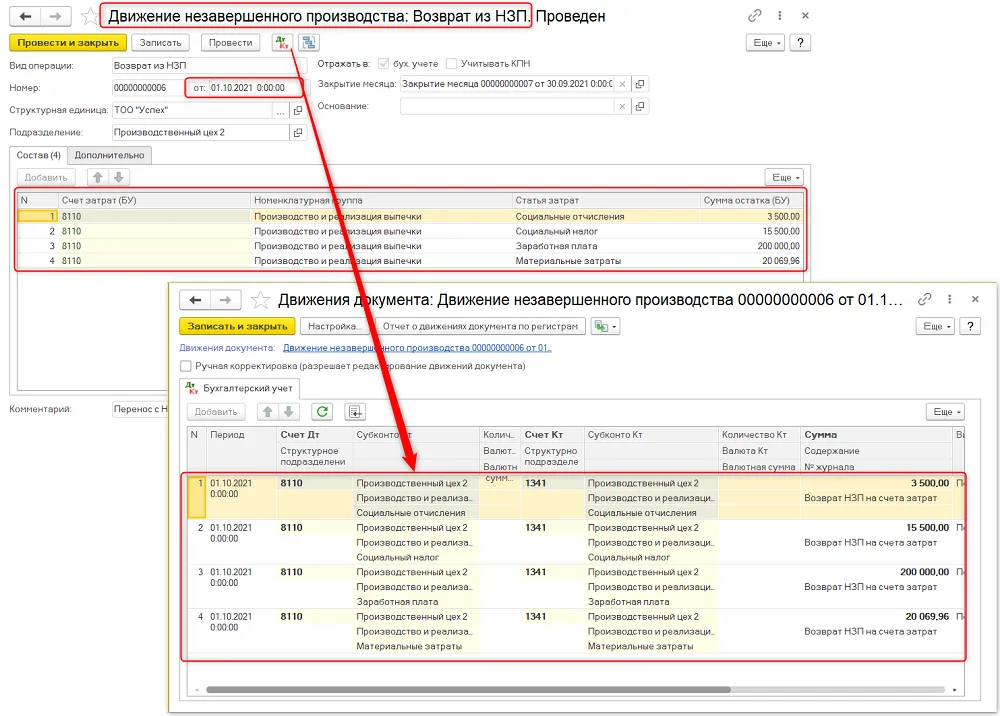Move row up in Состав table

[98, 177]
